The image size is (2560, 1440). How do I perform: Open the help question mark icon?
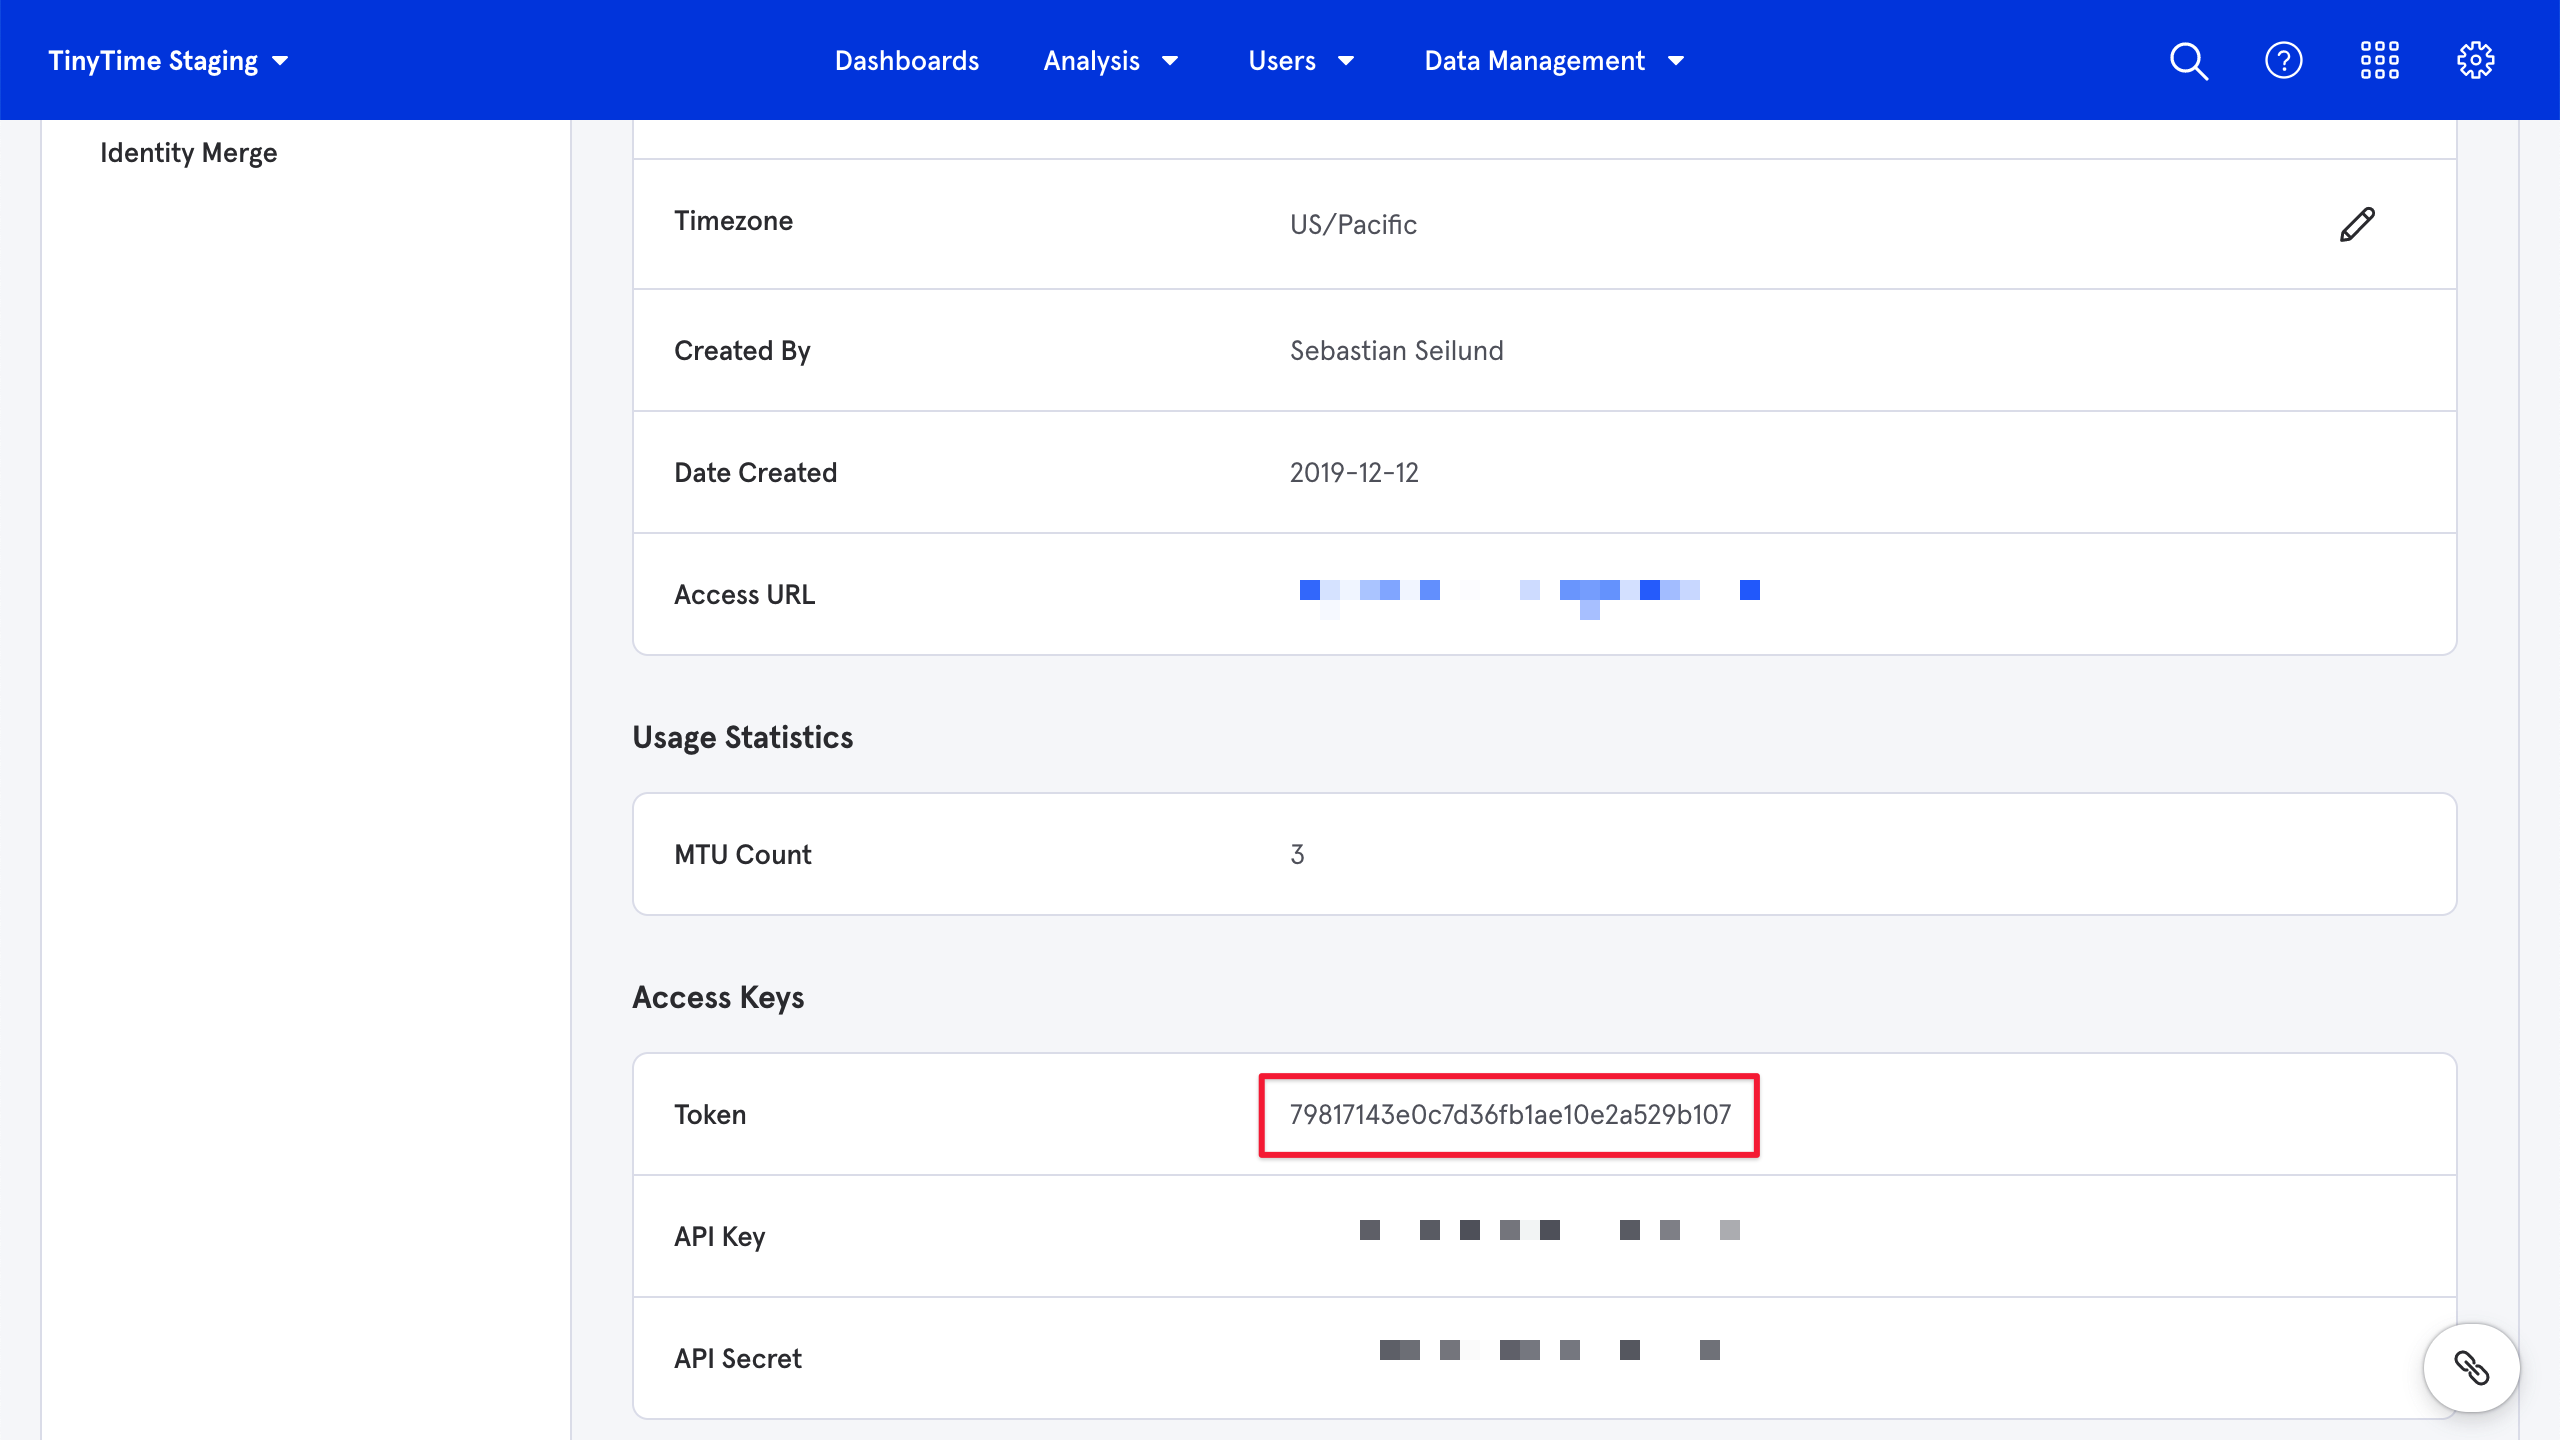click(2284, 61)
